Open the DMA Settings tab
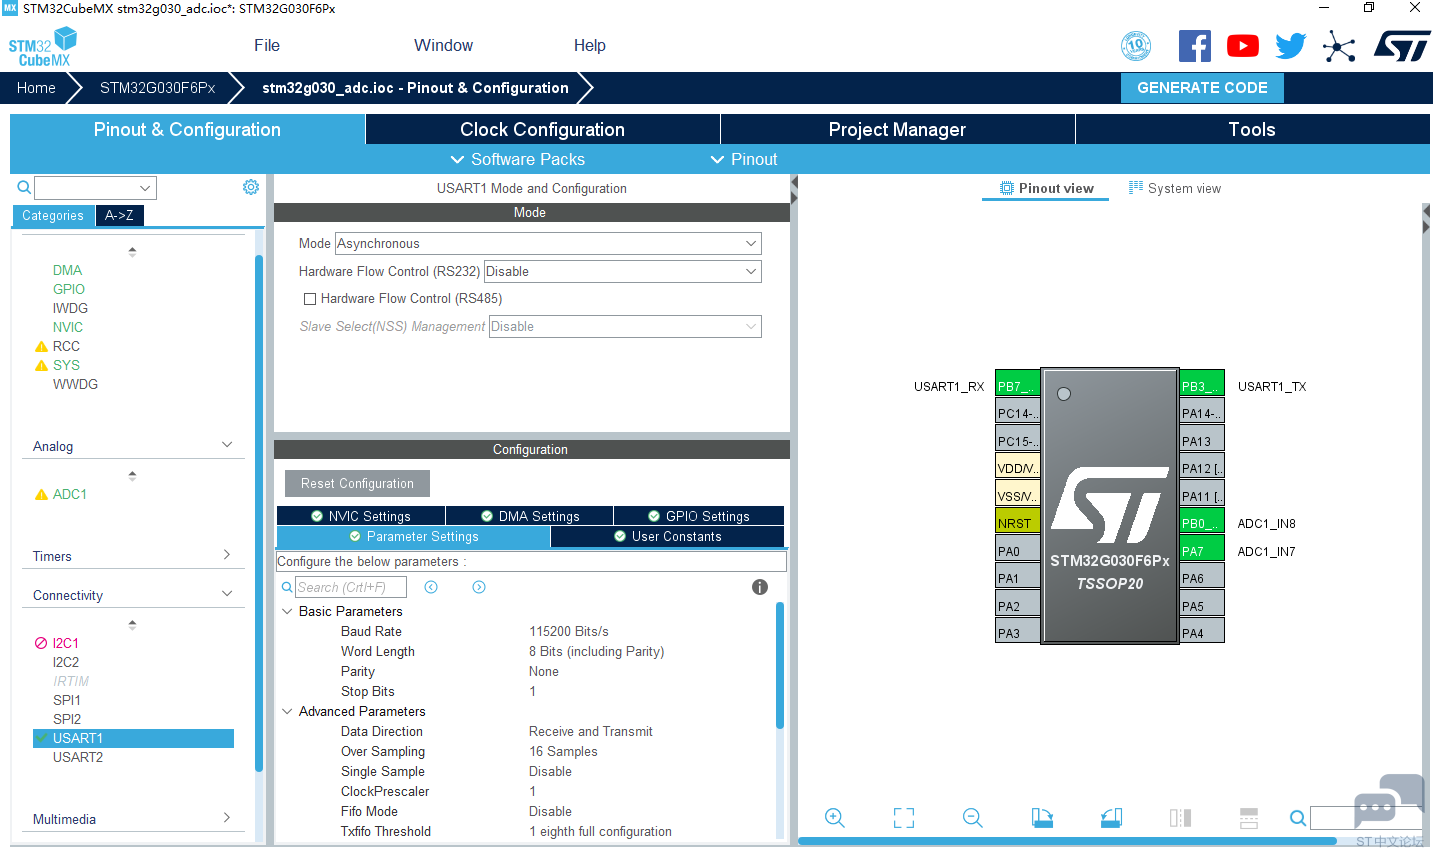This screenshot has width=1433, height=857. coord(530,516)
